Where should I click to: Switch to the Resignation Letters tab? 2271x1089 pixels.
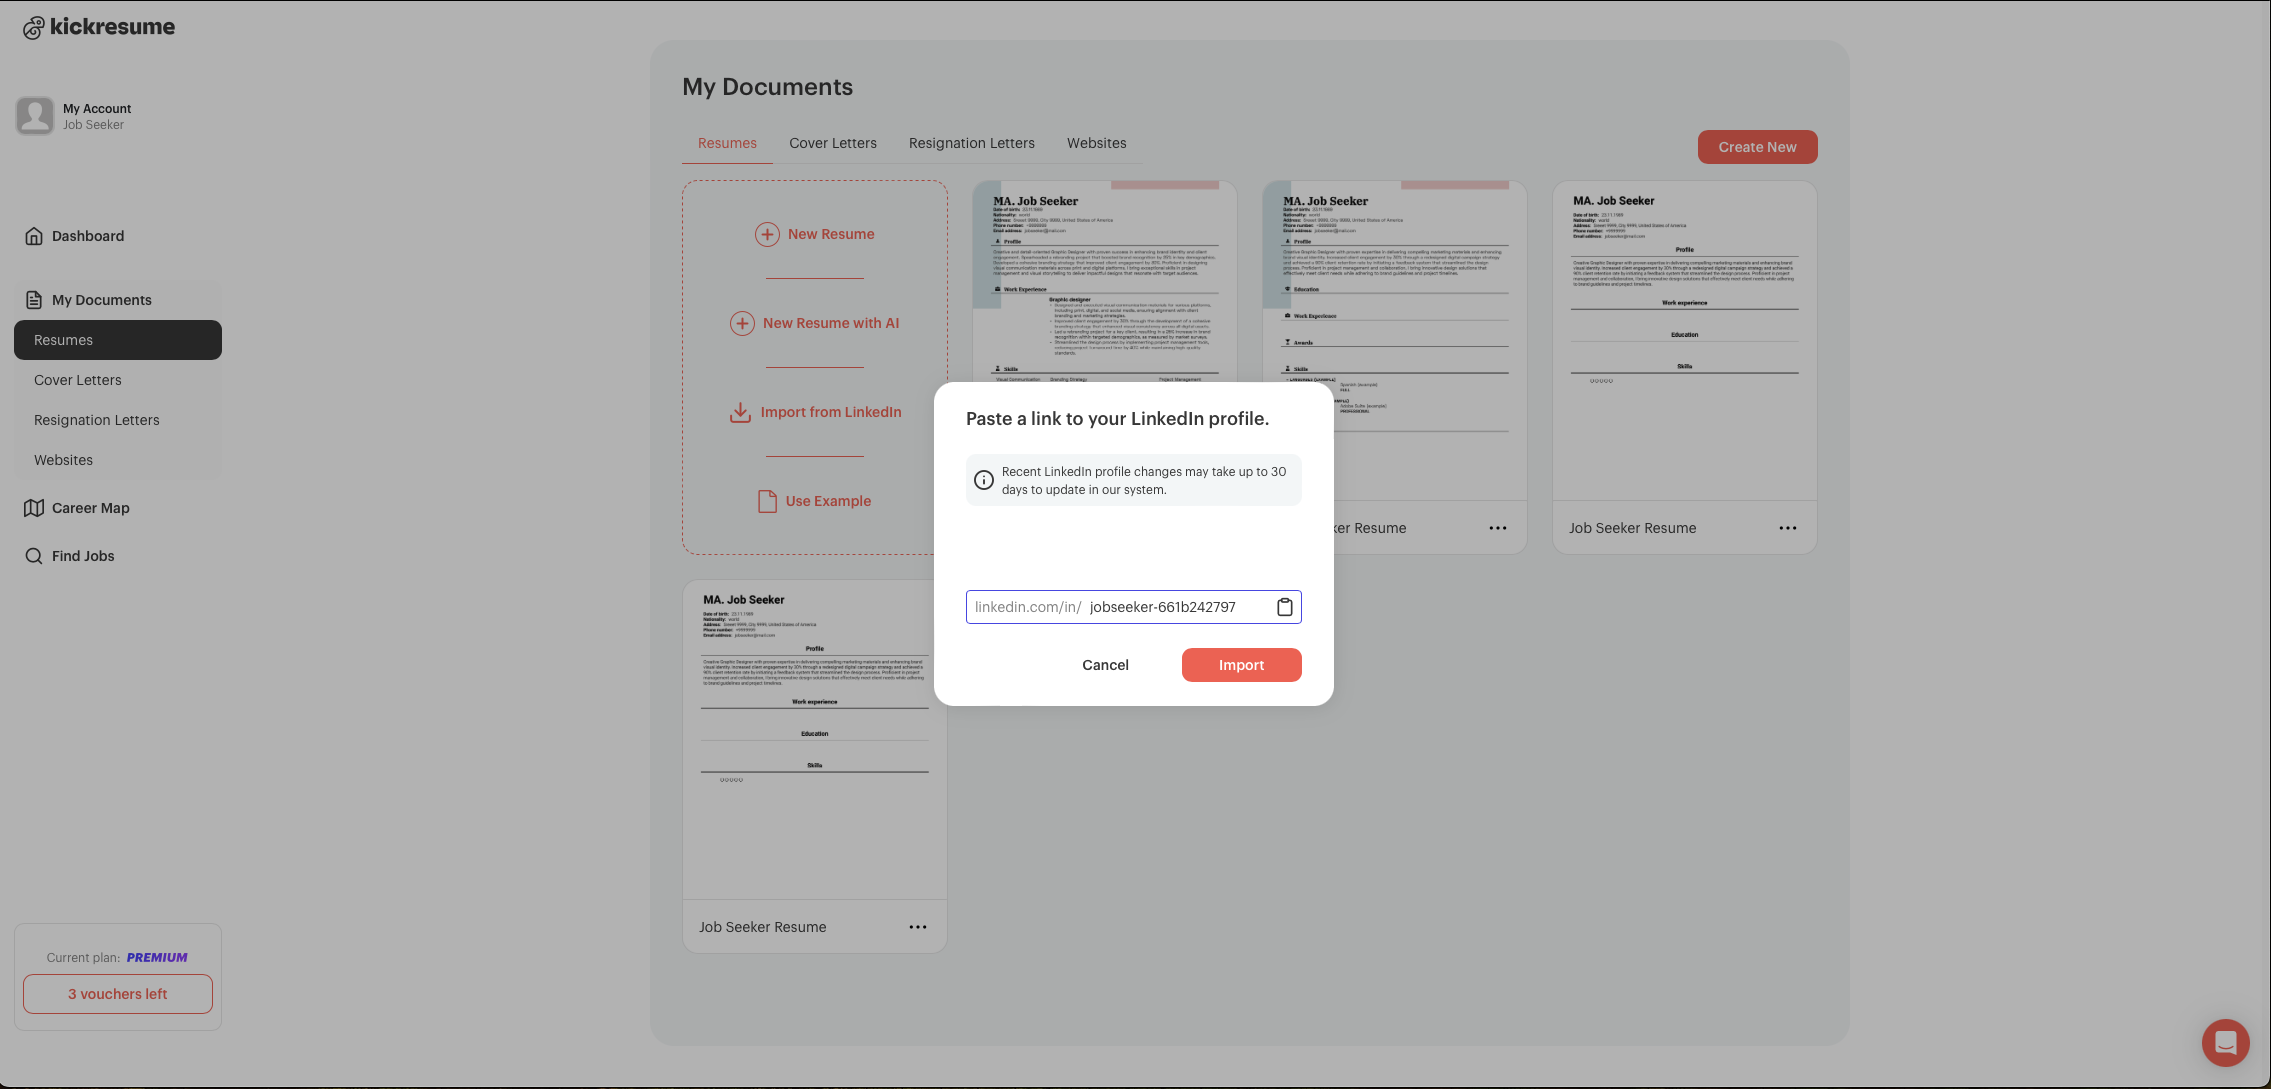click(971, 143)
